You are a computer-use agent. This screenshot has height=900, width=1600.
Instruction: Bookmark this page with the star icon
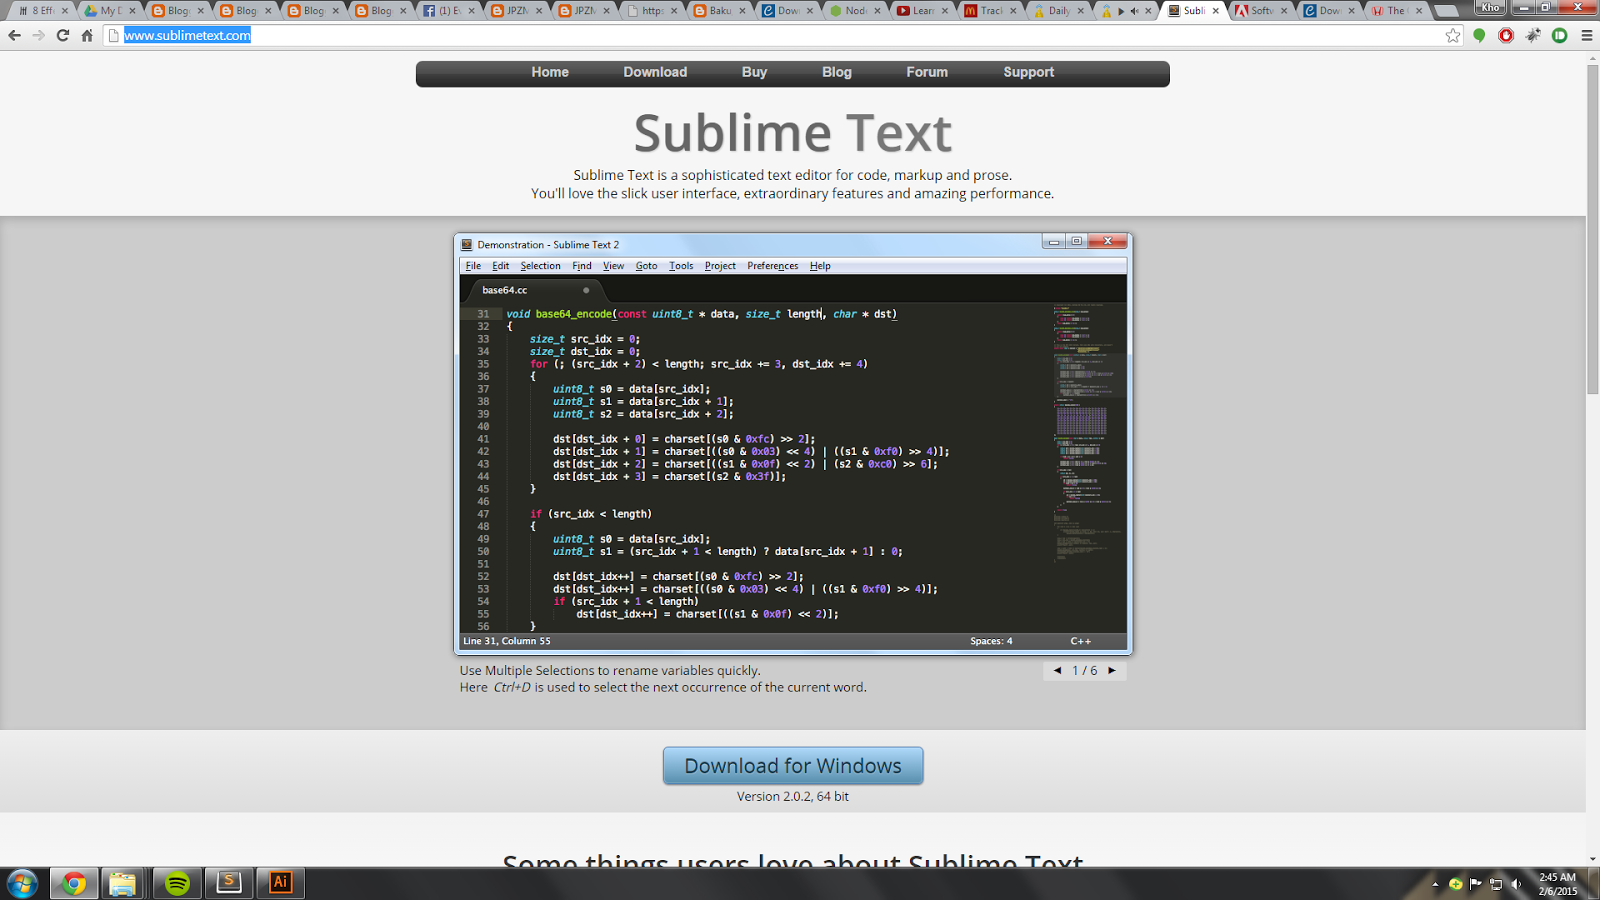pyautogui.click(x=1453, y=35)
